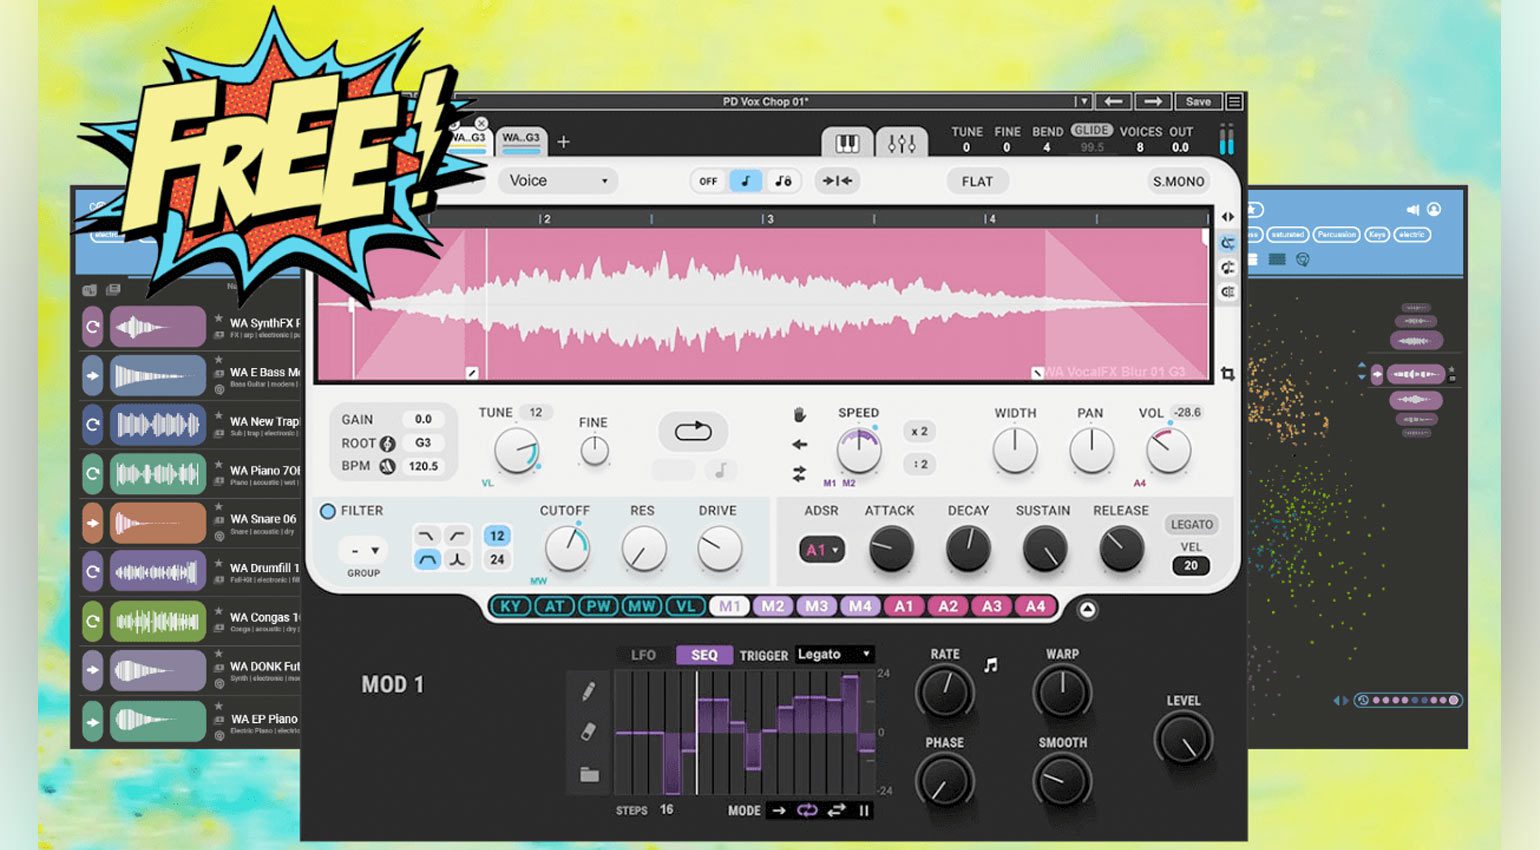The height and width of the screenshot is (850, 1540).
Task: Toggle the OFF sync mode button
Action: (708, 181)
